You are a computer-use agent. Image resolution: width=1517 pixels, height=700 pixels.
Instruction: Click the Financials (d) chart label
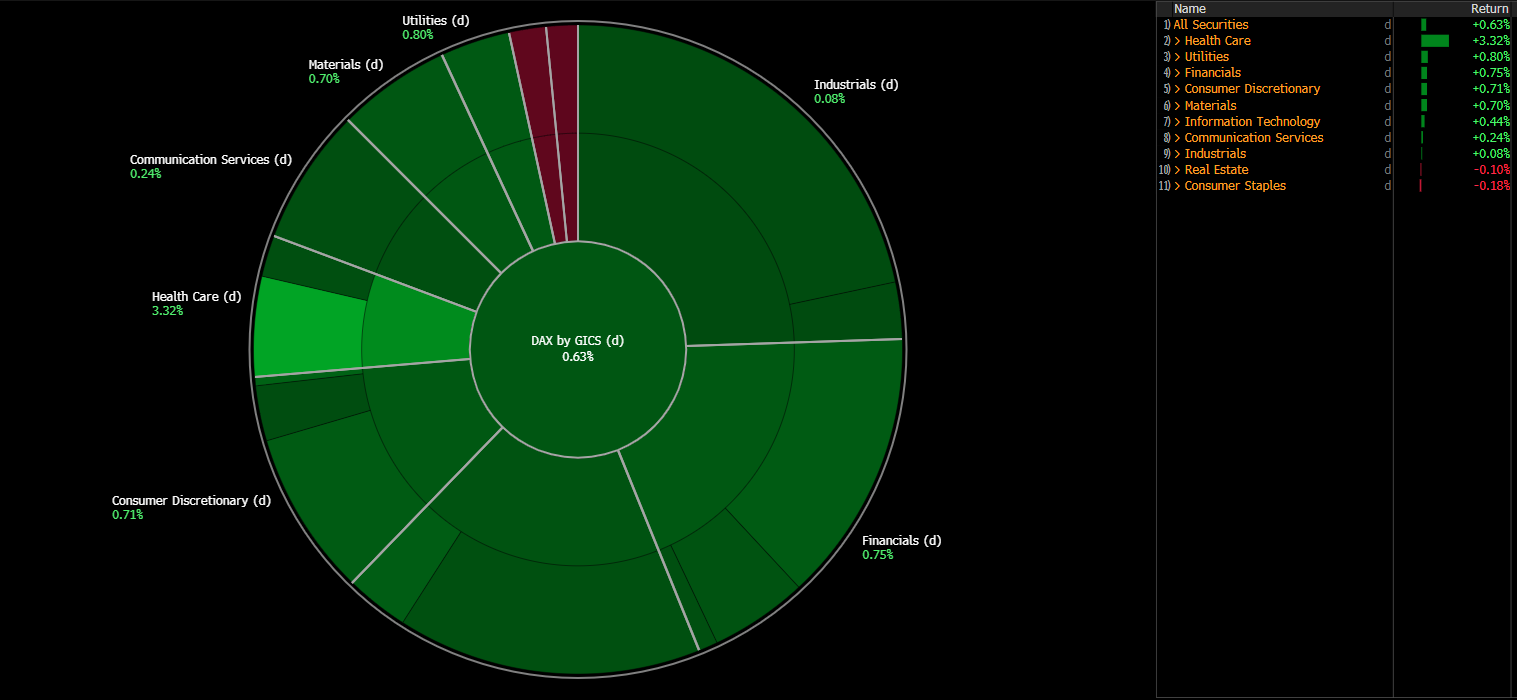pos(901,541)
